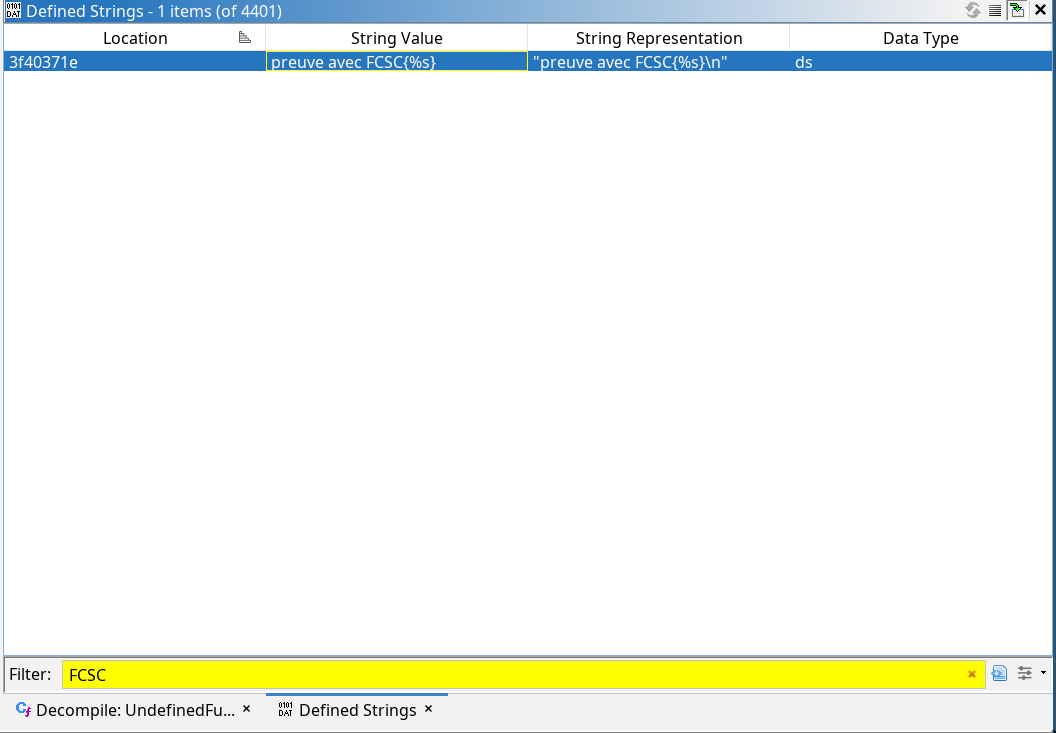This screenshot has height=733, width=1056.
Task: Toggle navigation on incoming location changes icon
Action: pyautogui.click(x=1017, y=11)
